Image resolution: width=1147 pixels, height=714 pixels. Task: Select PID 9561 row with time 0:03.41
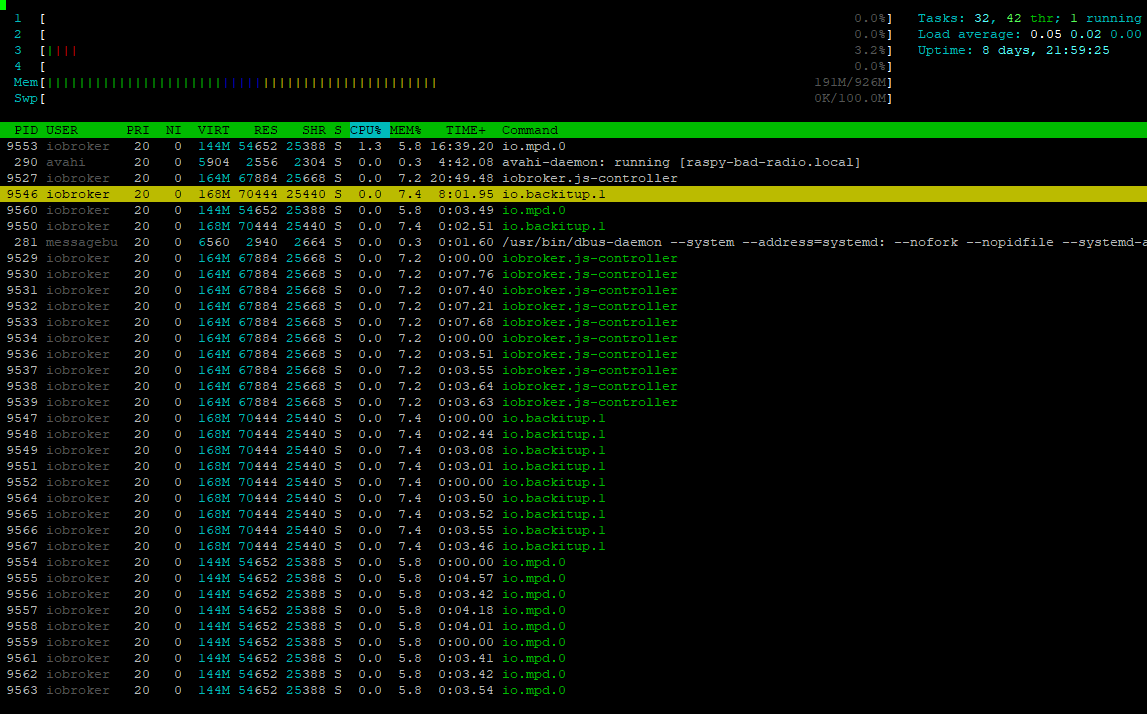574,658
